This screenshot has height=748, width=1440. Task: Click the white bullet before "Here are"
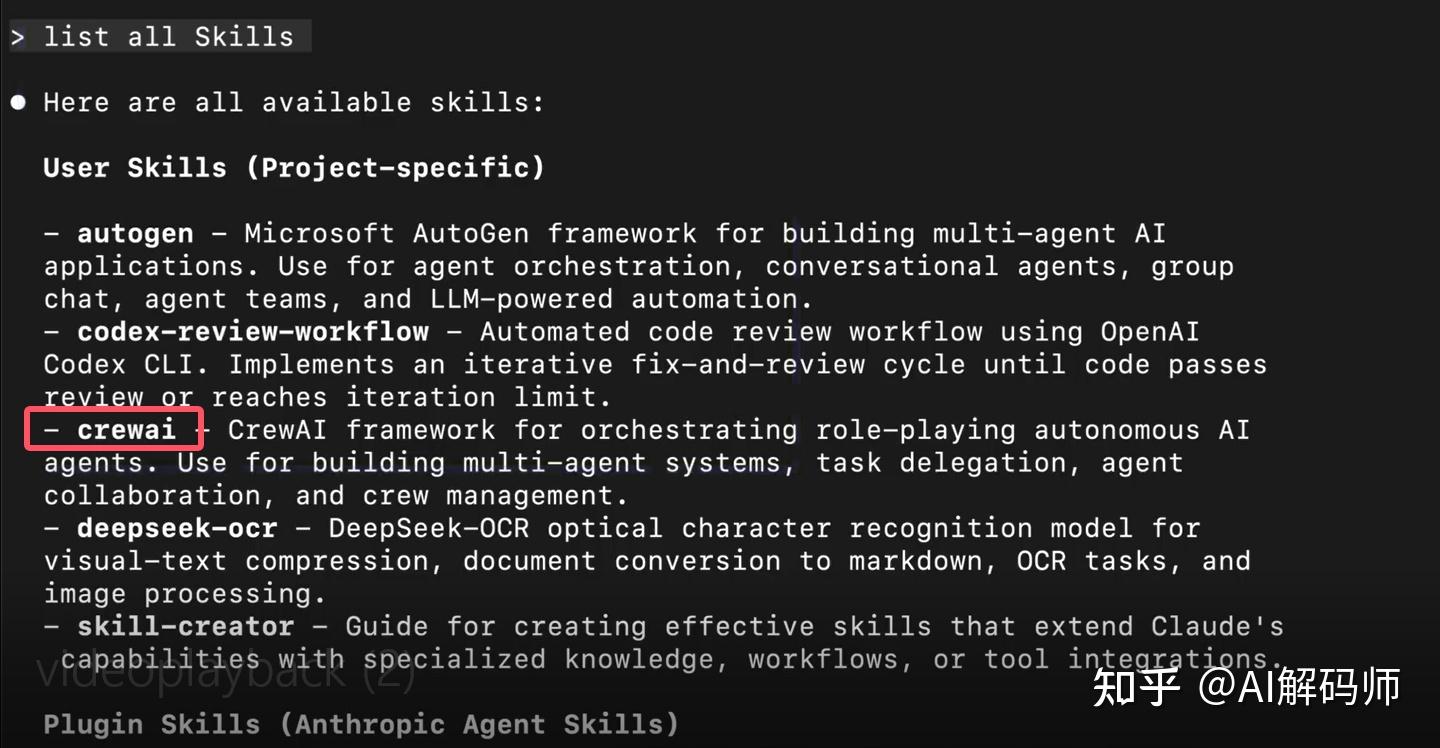click(x=18, y=102)
